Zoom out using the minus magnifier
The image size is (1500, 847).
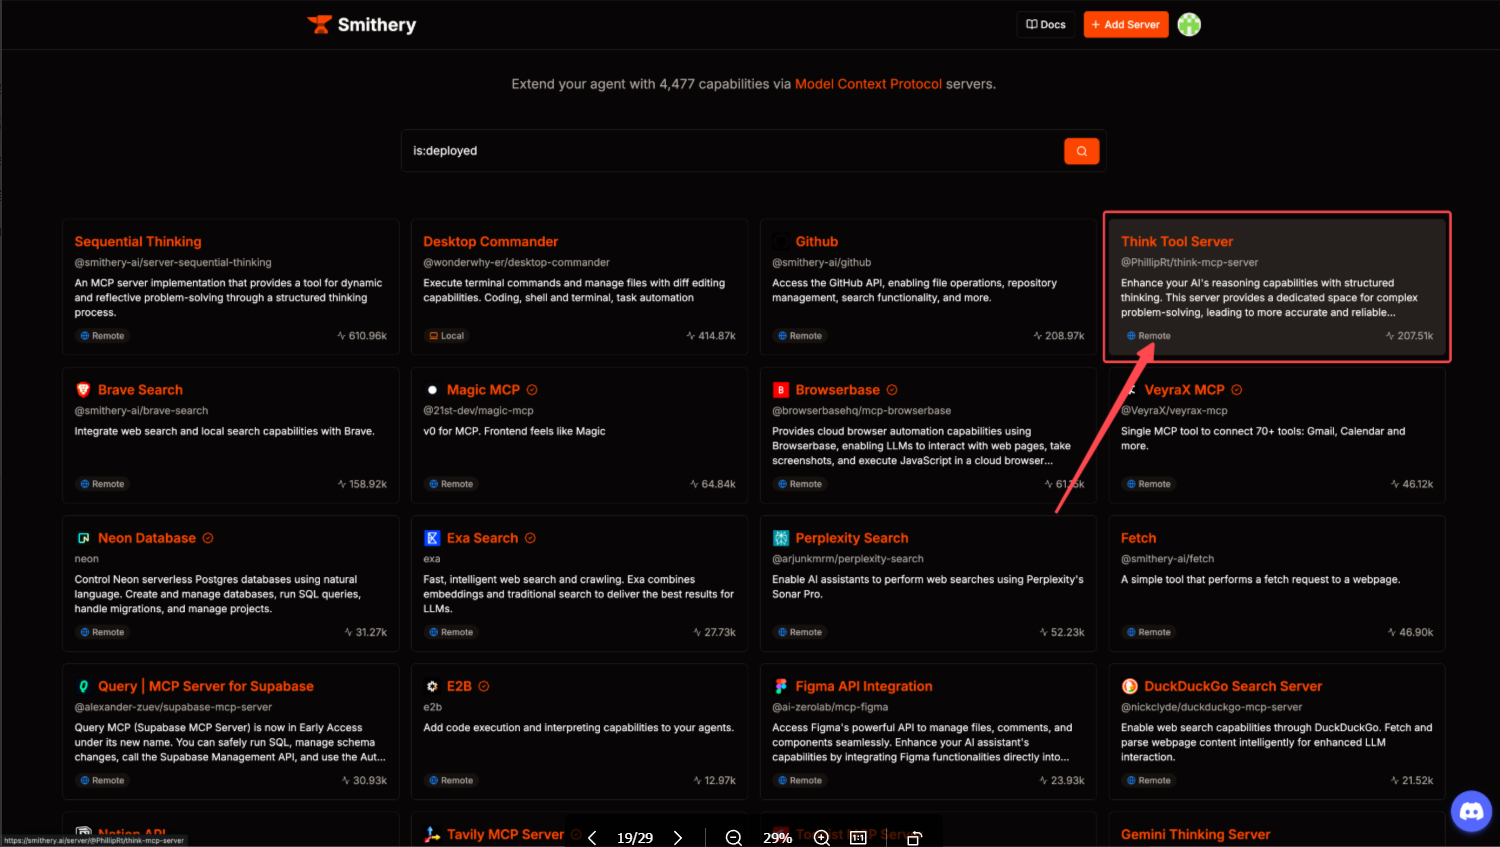click(x=734, y=838)
